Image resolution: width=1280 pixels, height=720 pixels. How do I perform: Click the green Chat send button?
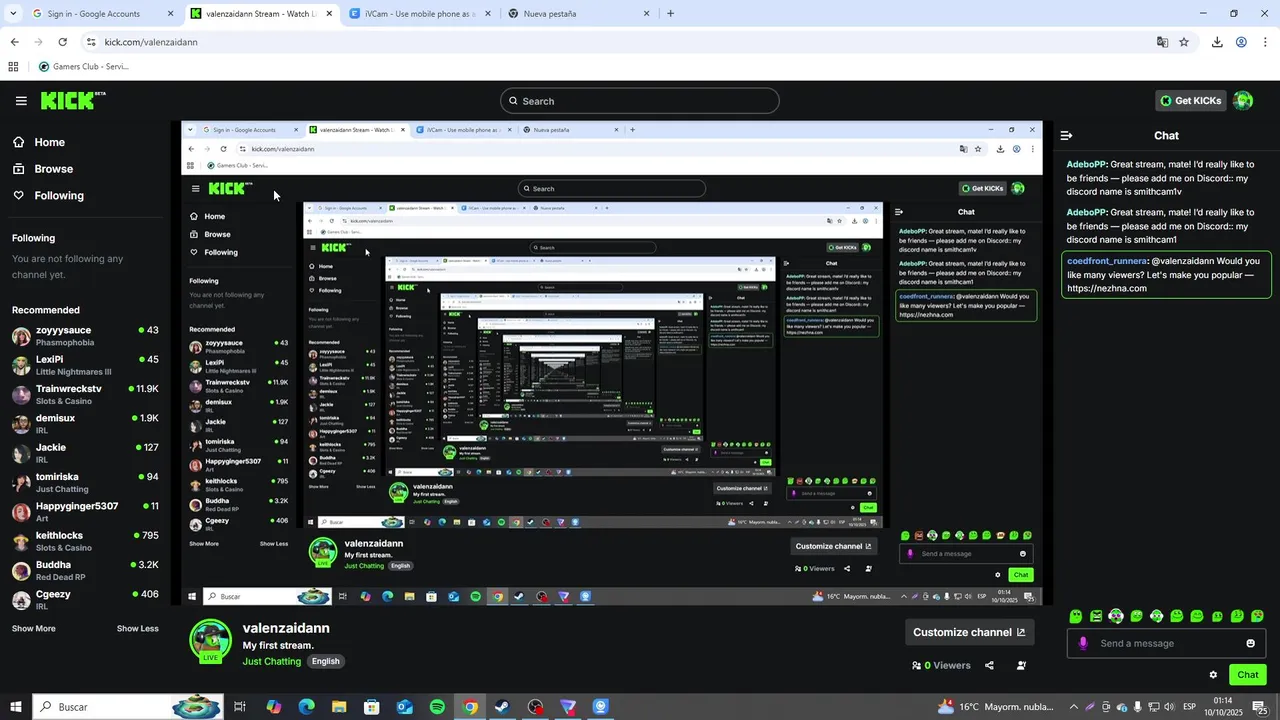[1248, 675]
